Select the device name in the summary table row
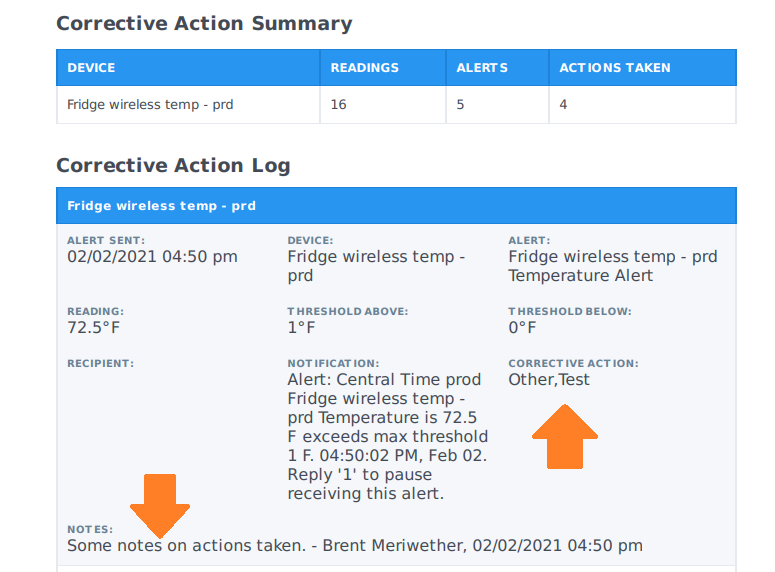Screen dimensions: 775x572 coord(150,104)
